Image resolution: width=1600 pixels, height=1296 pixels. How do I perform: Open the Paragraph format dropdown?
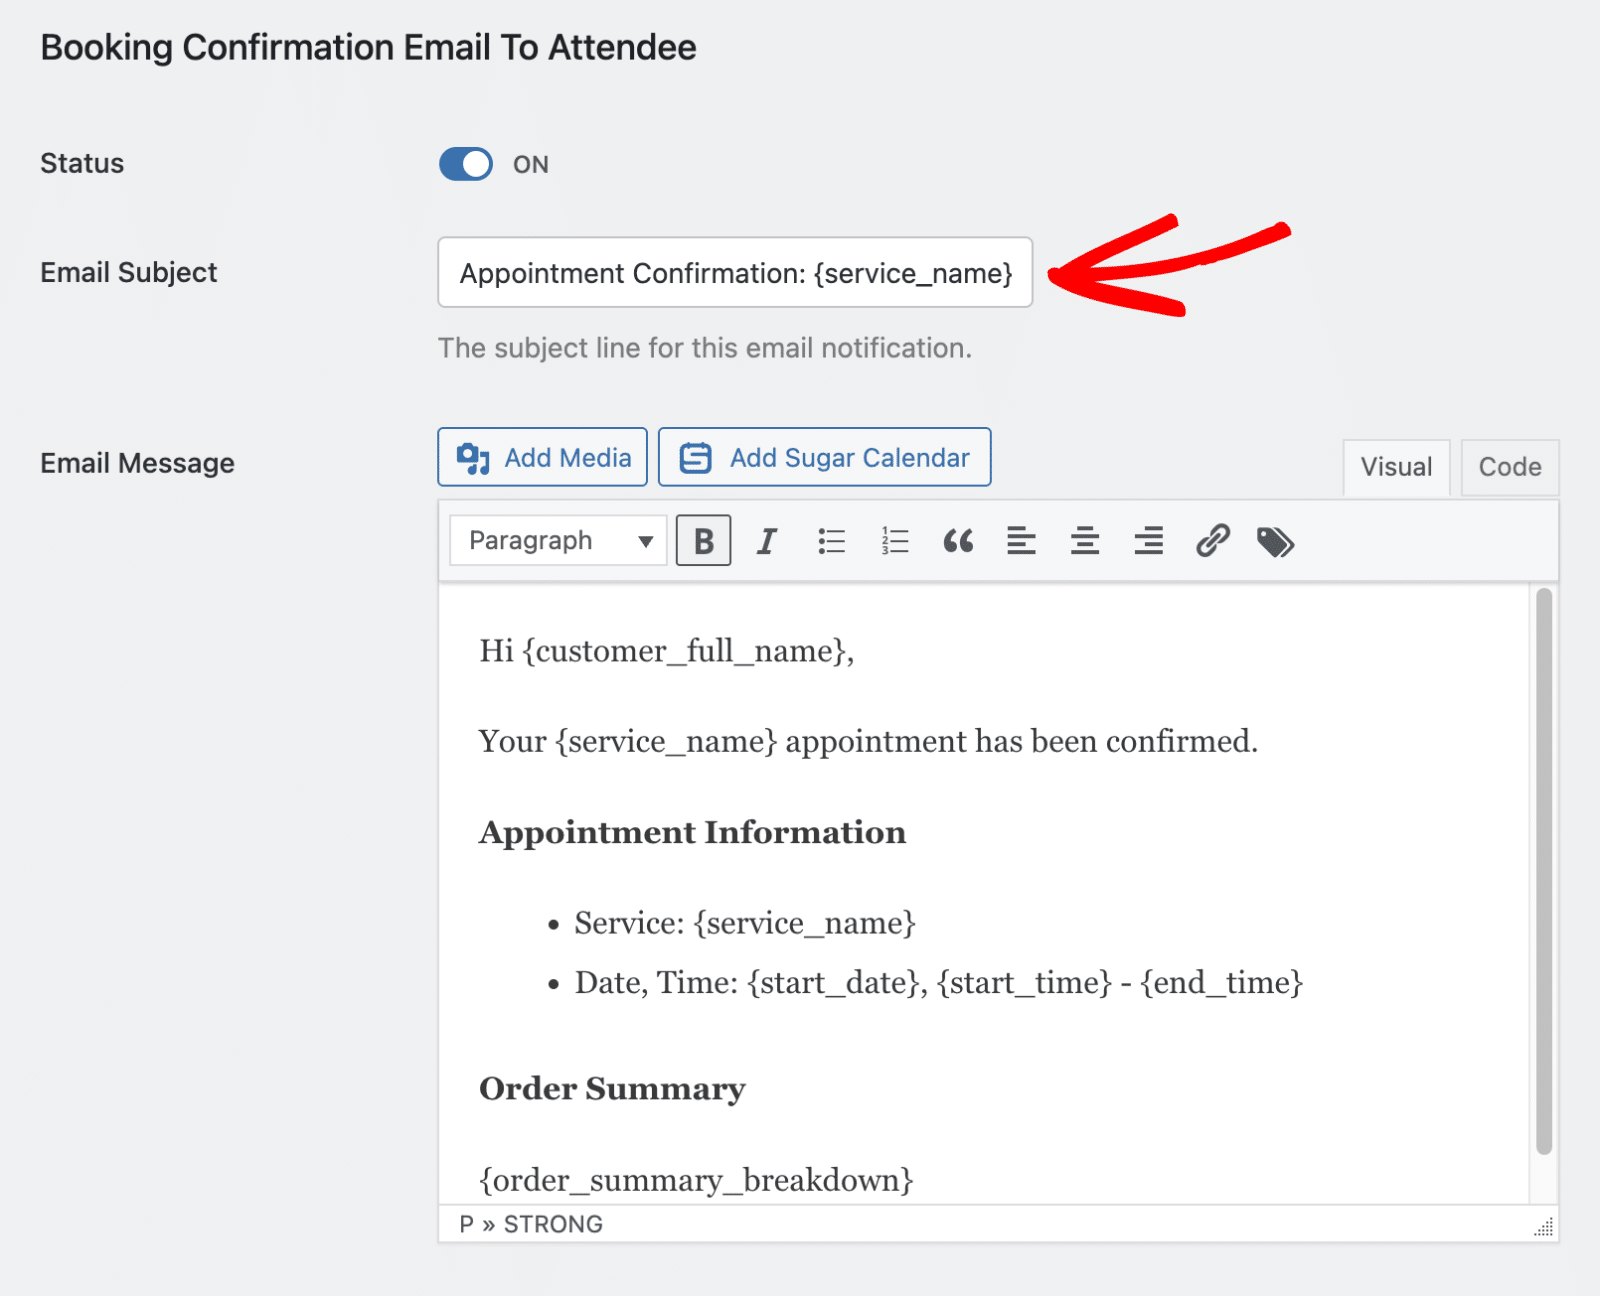pyautogui.click(x=558, y=541)
